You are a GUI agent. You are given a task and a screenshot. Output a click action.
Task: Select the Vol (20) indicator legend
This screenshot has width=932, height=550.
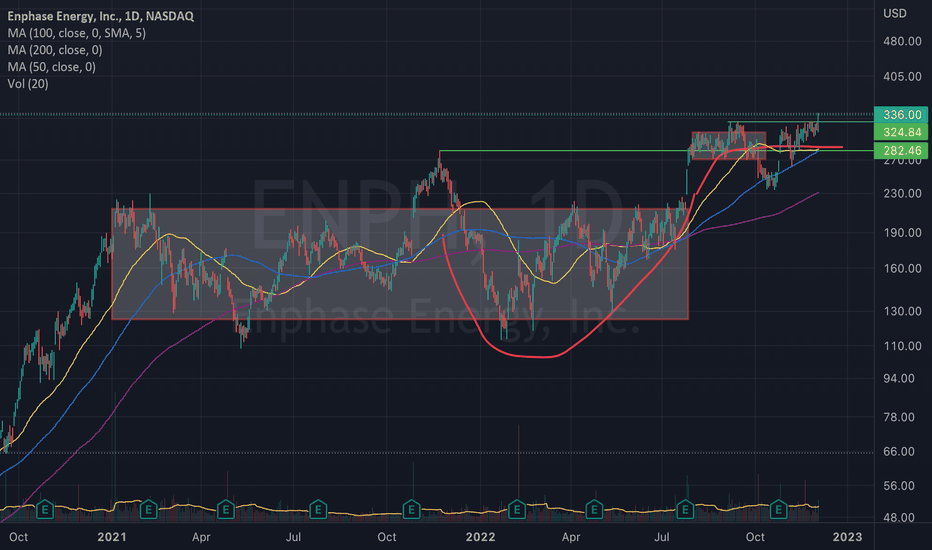click(28, 84)
